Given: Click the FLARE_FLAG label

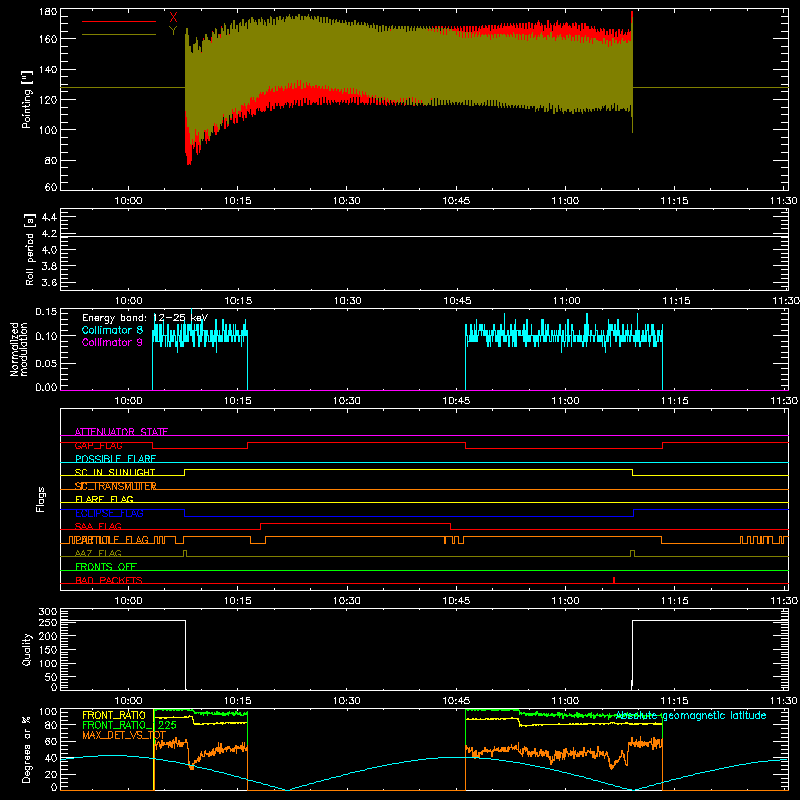Looking at the screenshot, I should click(x=104, y=499).
